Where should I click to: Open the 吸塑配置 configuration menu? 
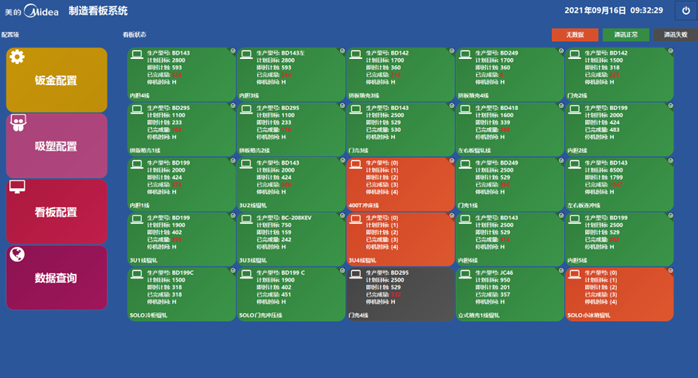pyautogui.click(x=57, y=146)
